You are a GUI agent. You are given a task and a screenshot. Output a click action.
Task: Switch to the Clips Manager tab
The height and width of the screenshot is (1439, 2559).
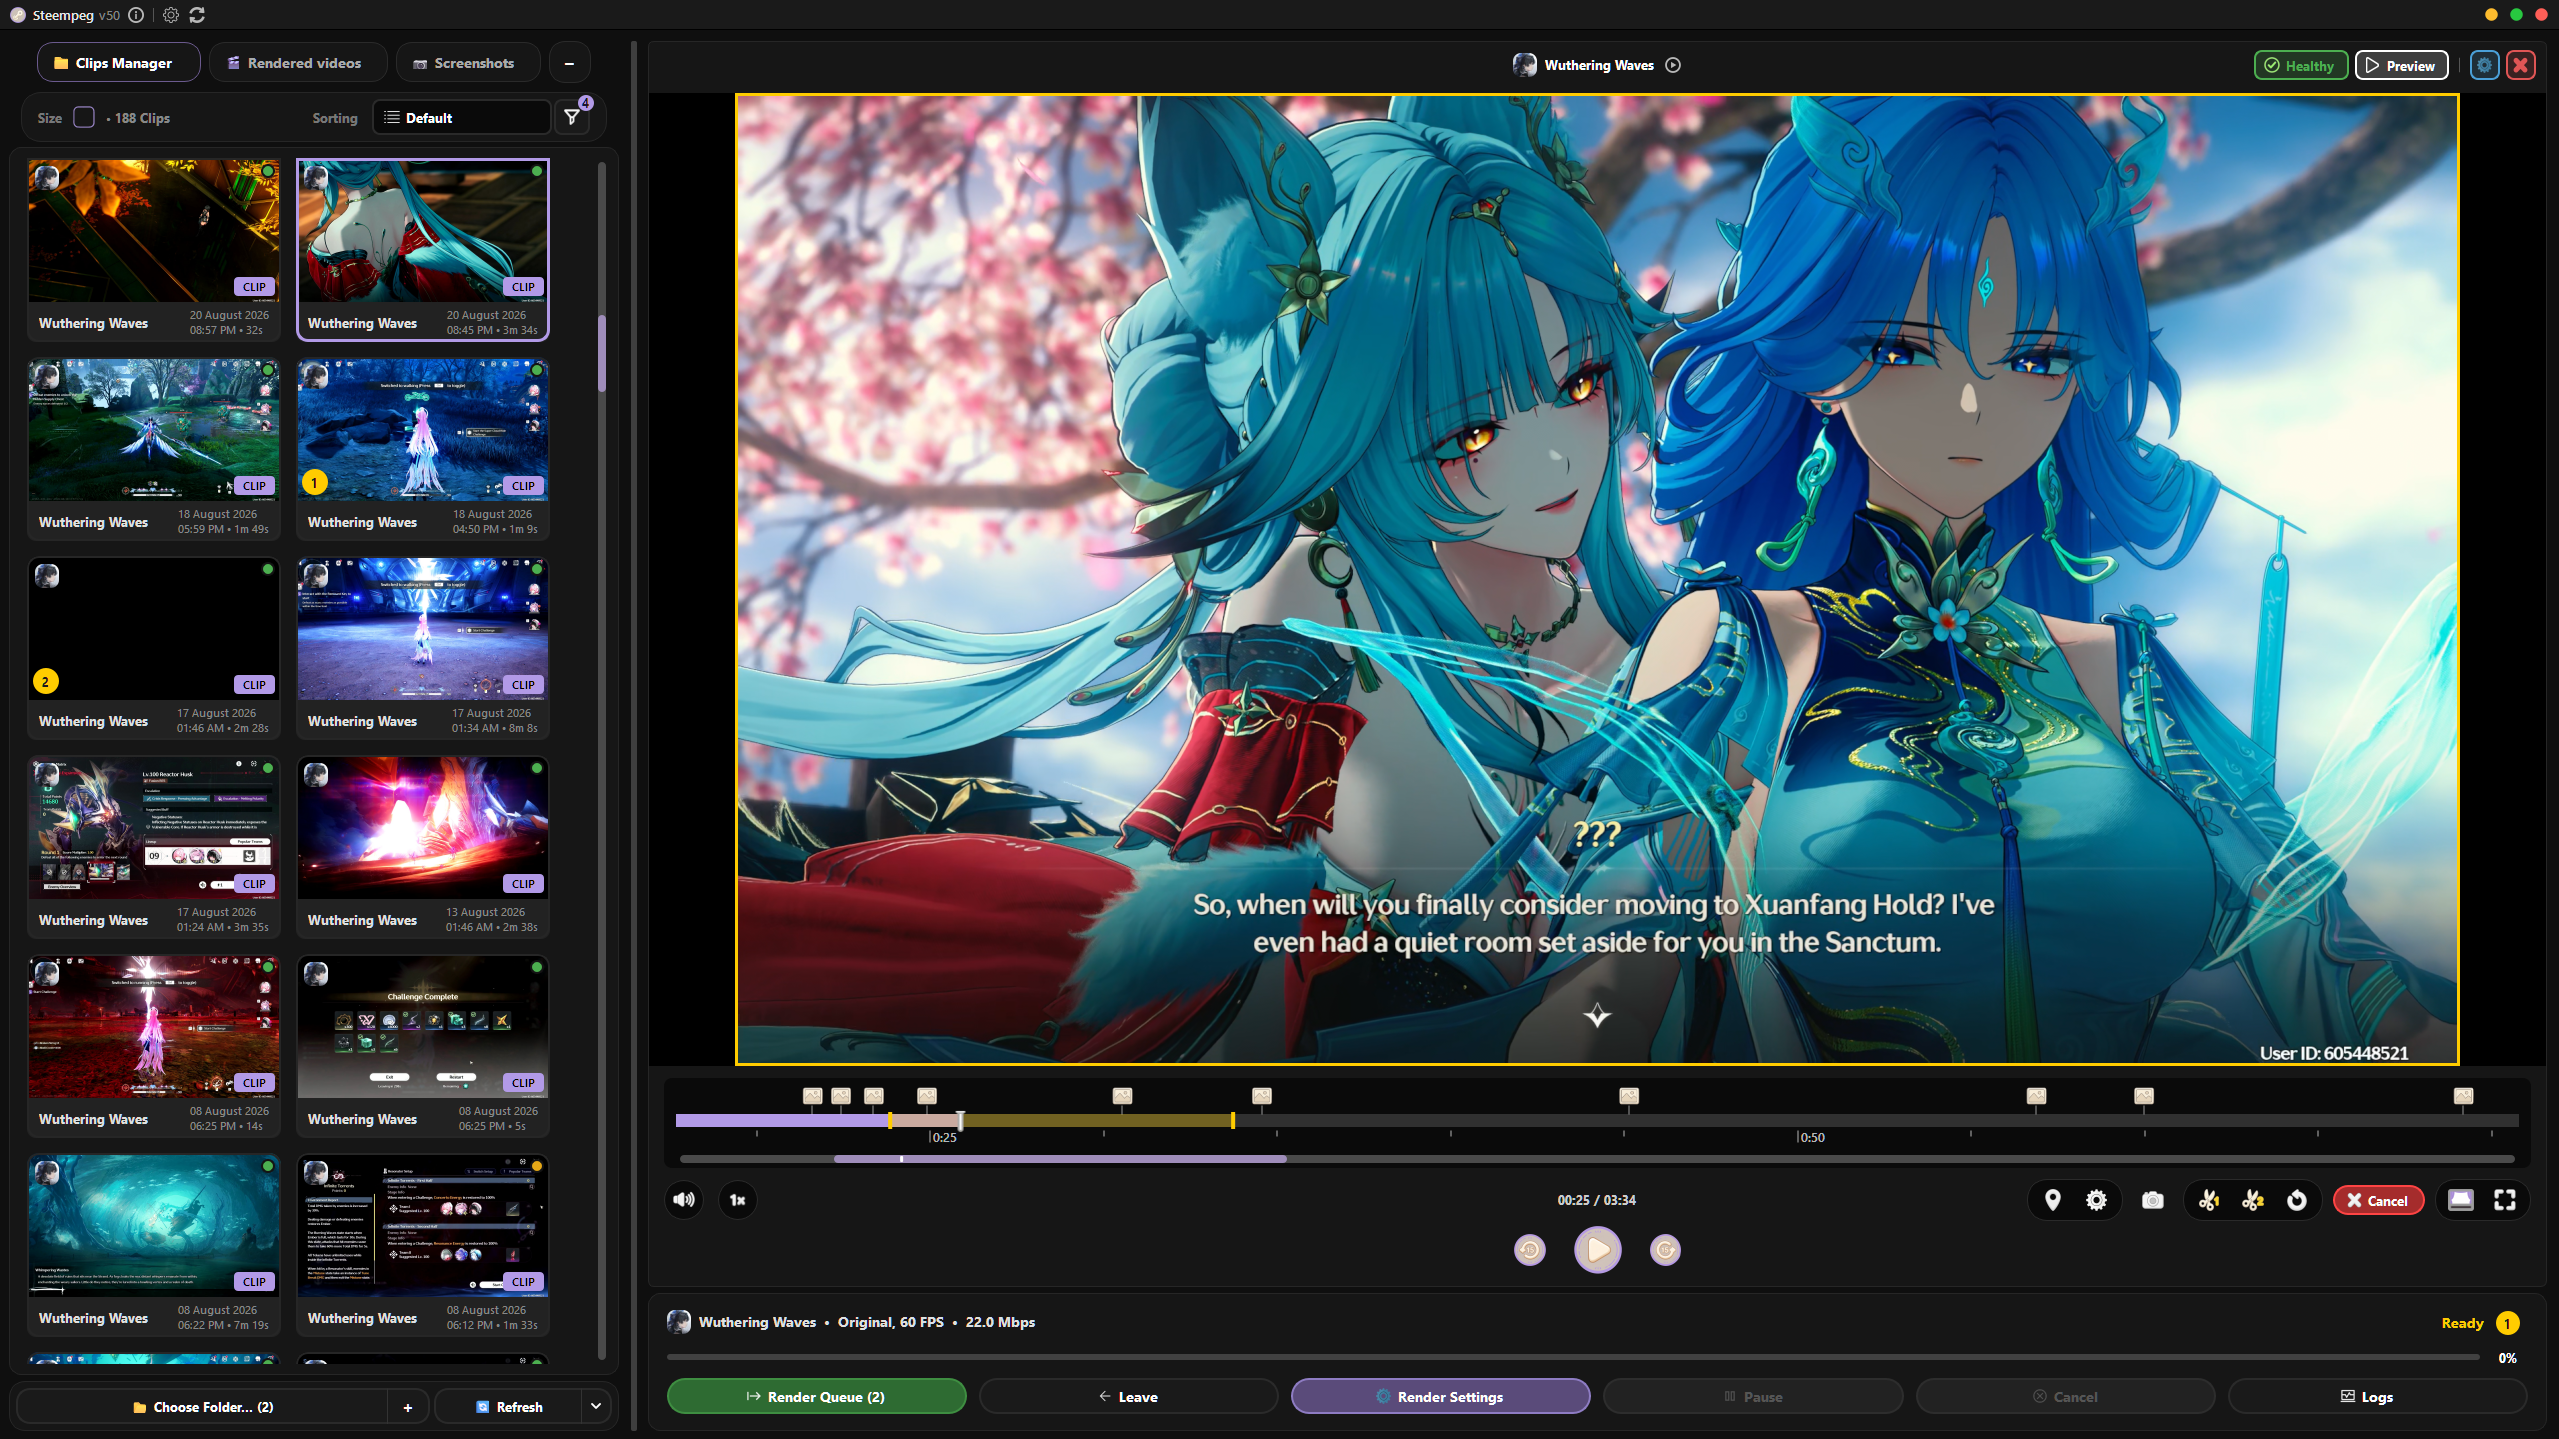click(119, 63)
